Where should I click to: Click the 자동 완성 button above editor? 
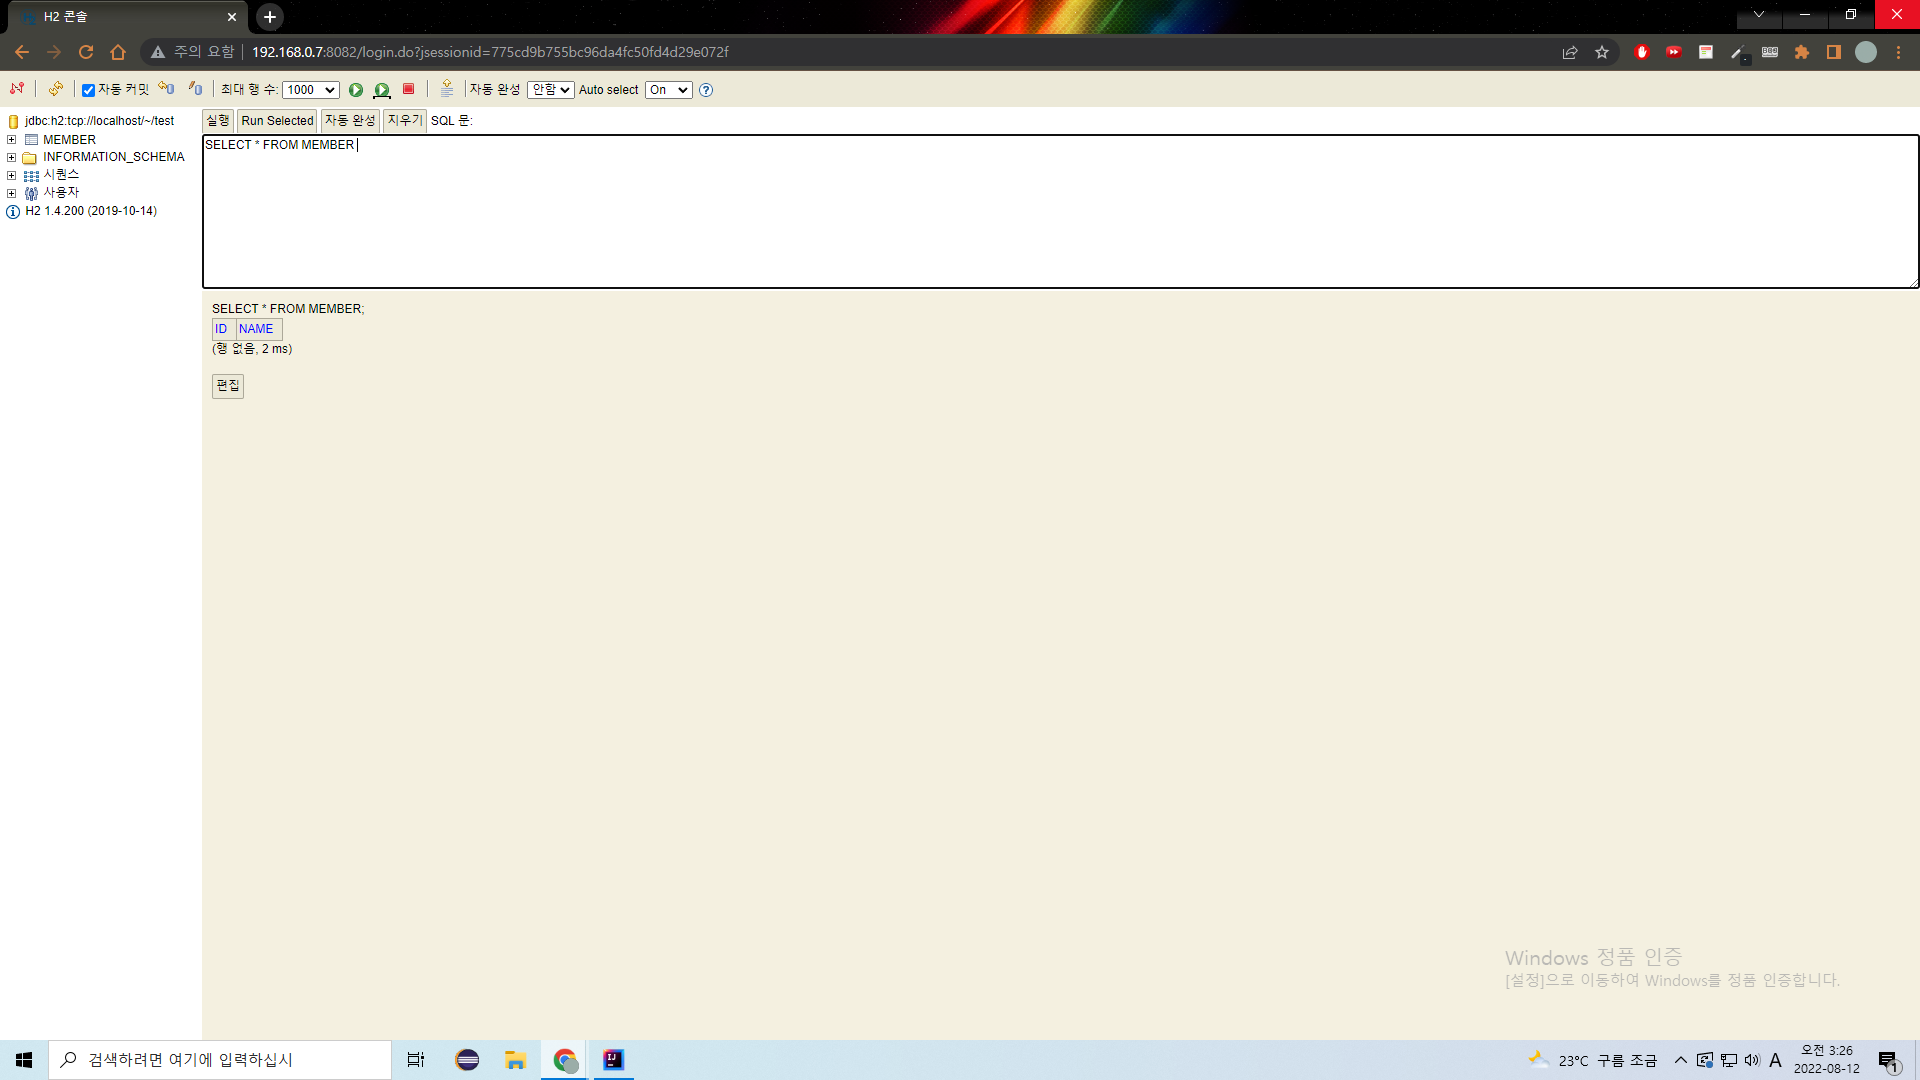[350, 120]
